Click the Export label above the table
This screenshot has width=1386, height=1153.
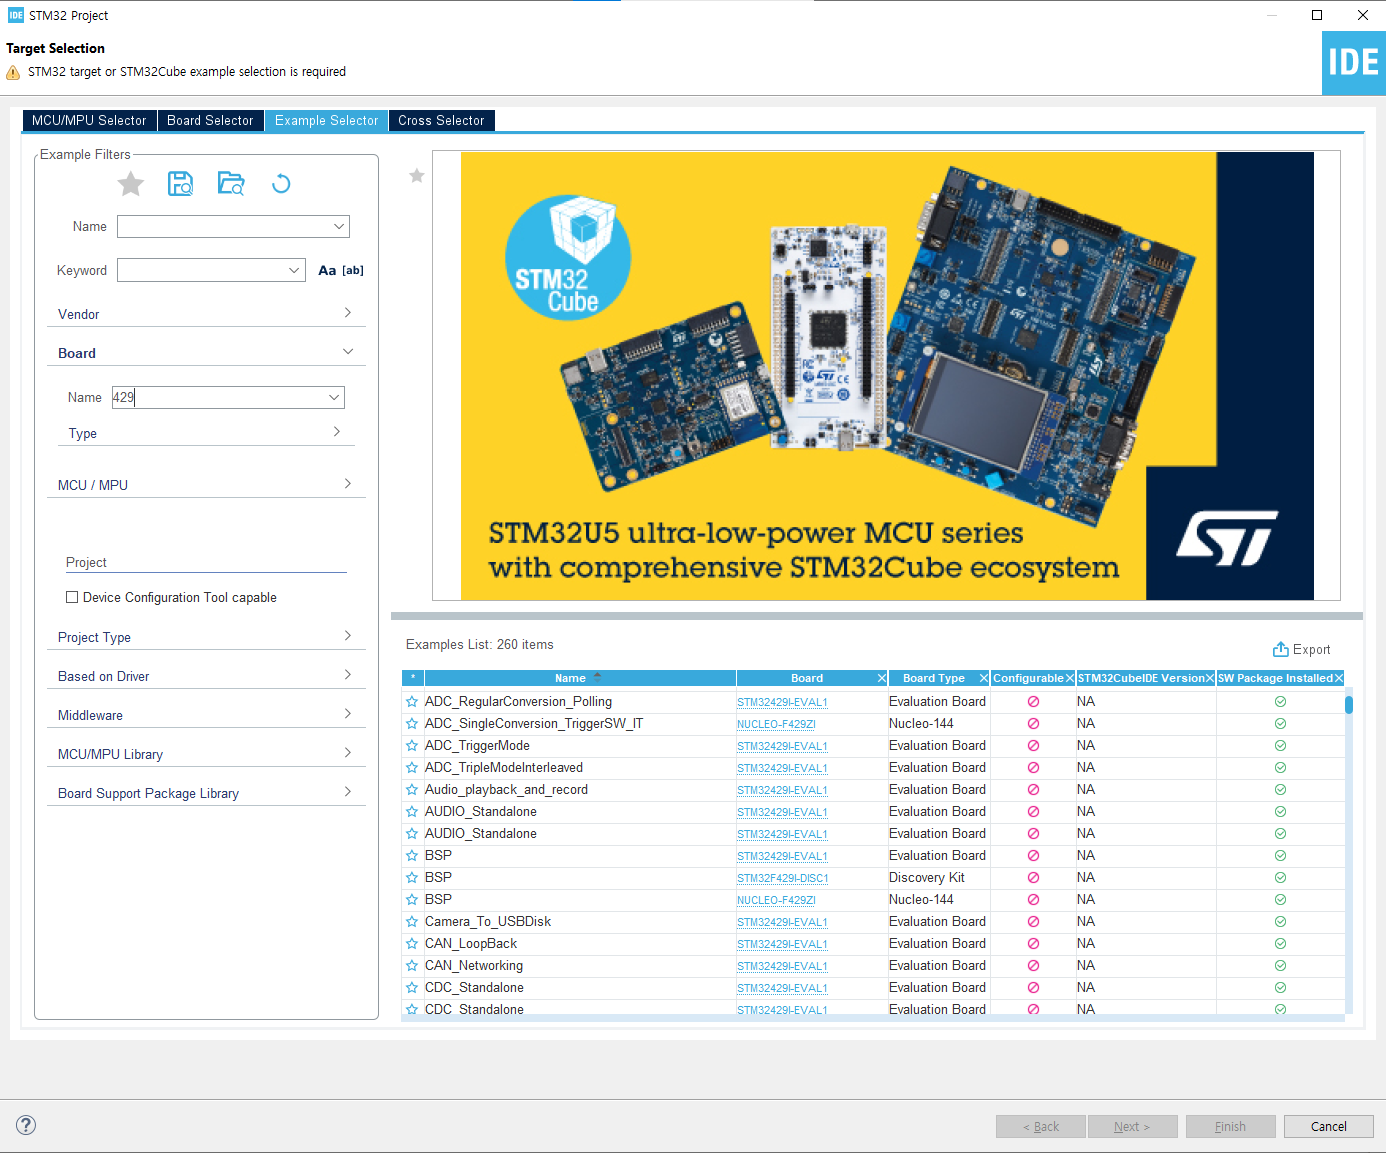[1312, 649]
